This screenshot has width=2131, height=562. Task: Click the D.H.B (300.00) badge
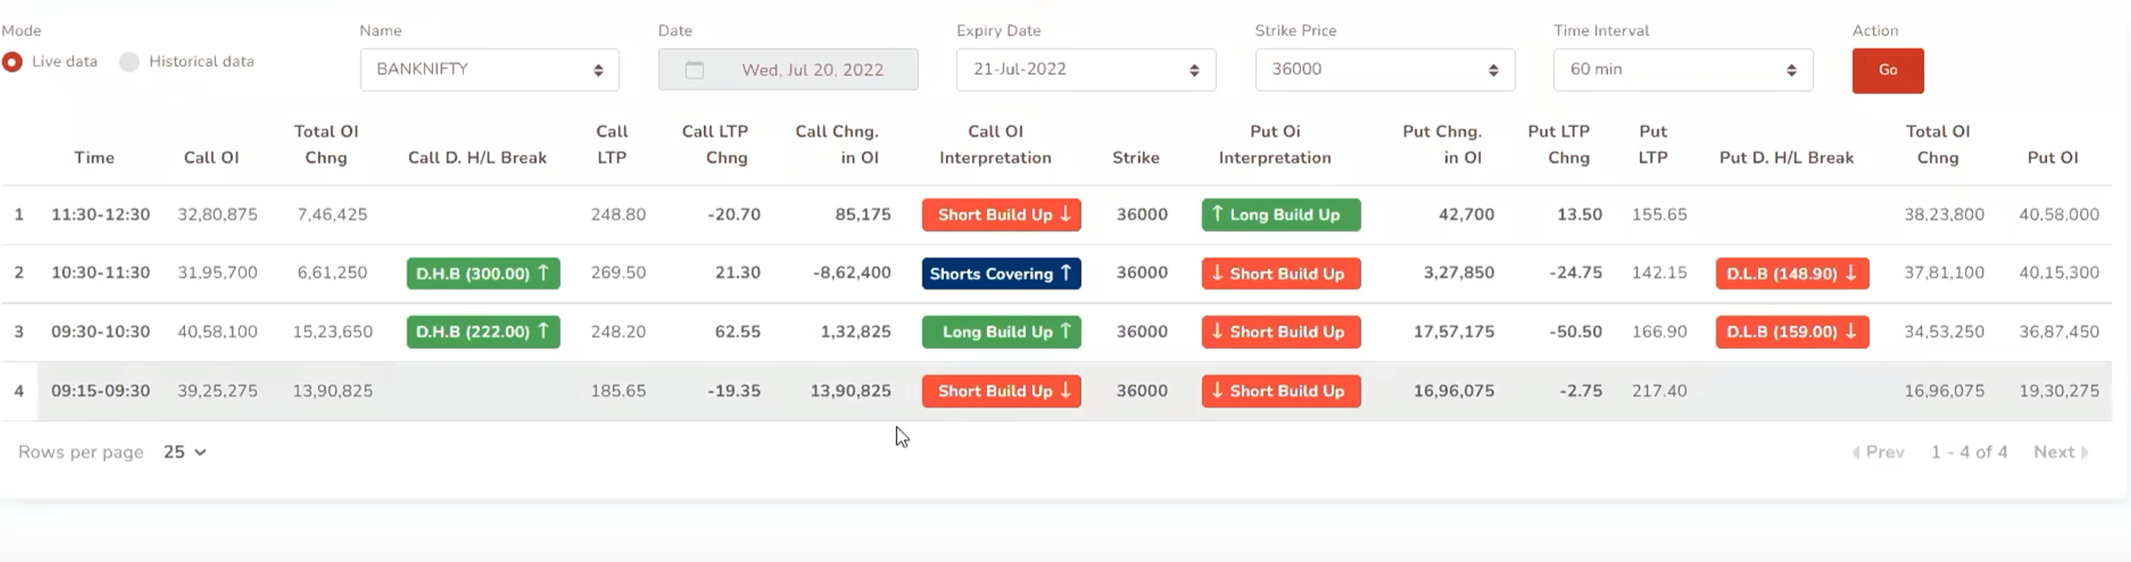pyautogui.click(x=483, y=273)
